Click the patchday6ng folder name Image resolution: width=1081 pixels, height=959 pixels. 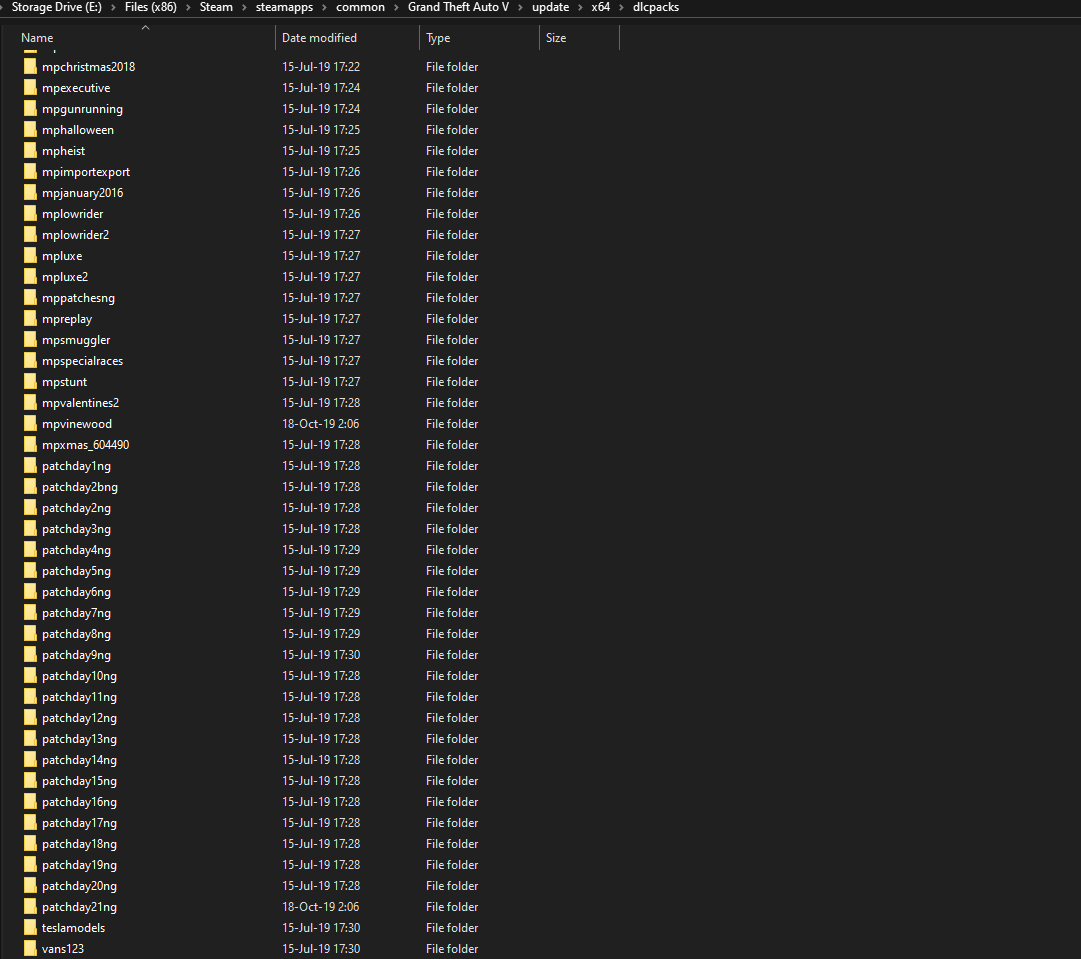pyautogui.click(x=77, y=592)
